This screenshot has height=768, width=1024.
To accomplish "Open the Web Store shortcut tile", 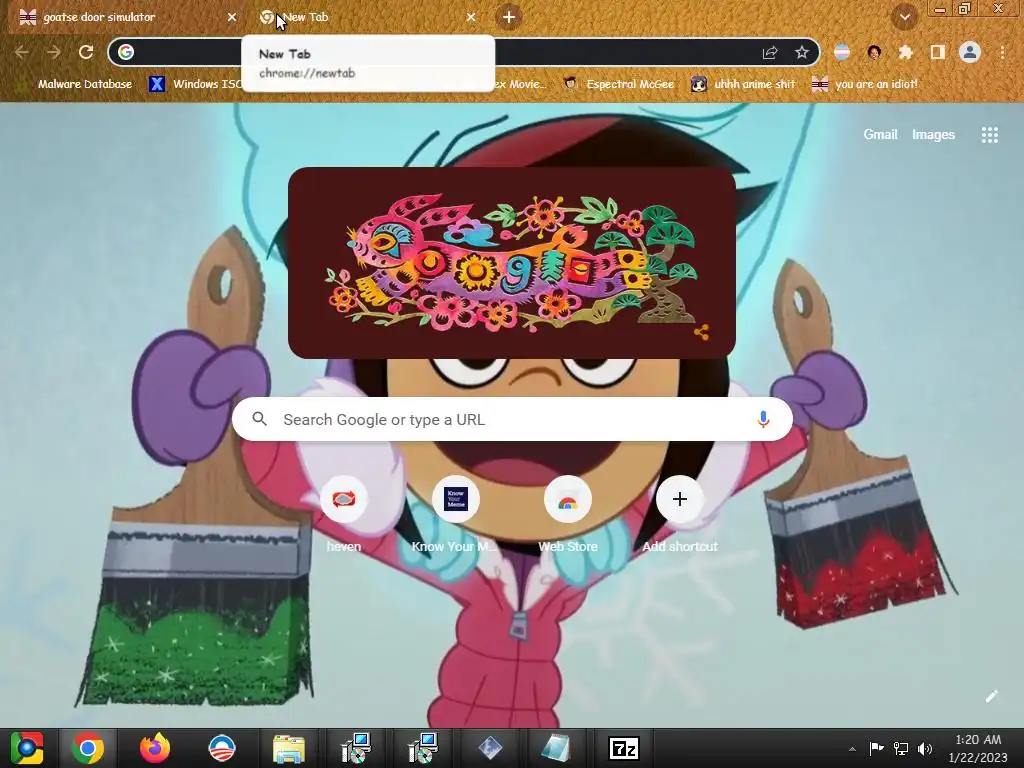I will click(568, 515).
